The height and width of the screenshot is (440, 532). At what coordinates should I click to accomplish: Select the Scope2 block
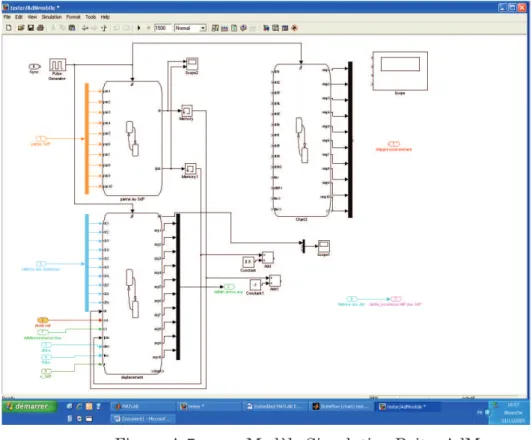192,63
